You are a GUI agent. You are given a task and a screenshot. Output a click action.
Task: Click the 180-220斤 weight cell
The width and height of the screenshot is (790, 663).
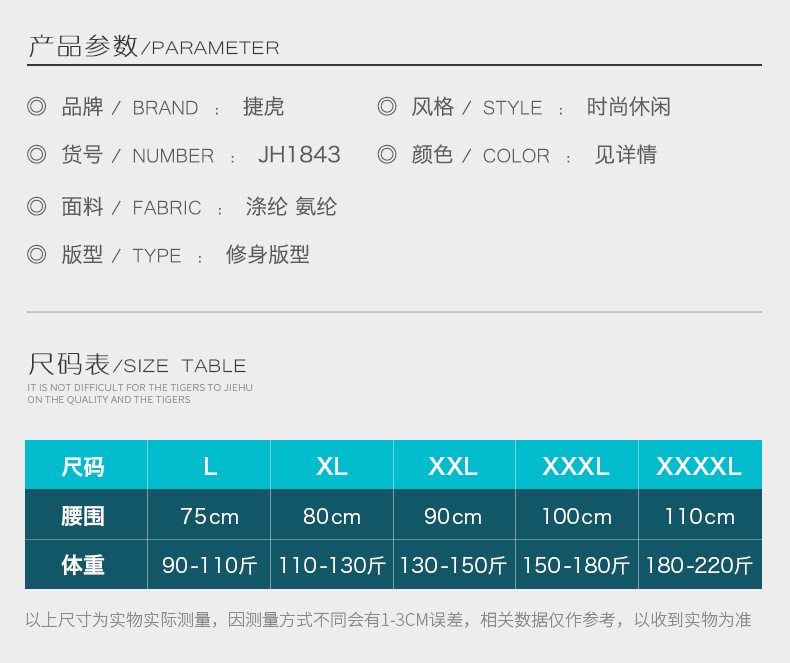[x=699, y=565]
